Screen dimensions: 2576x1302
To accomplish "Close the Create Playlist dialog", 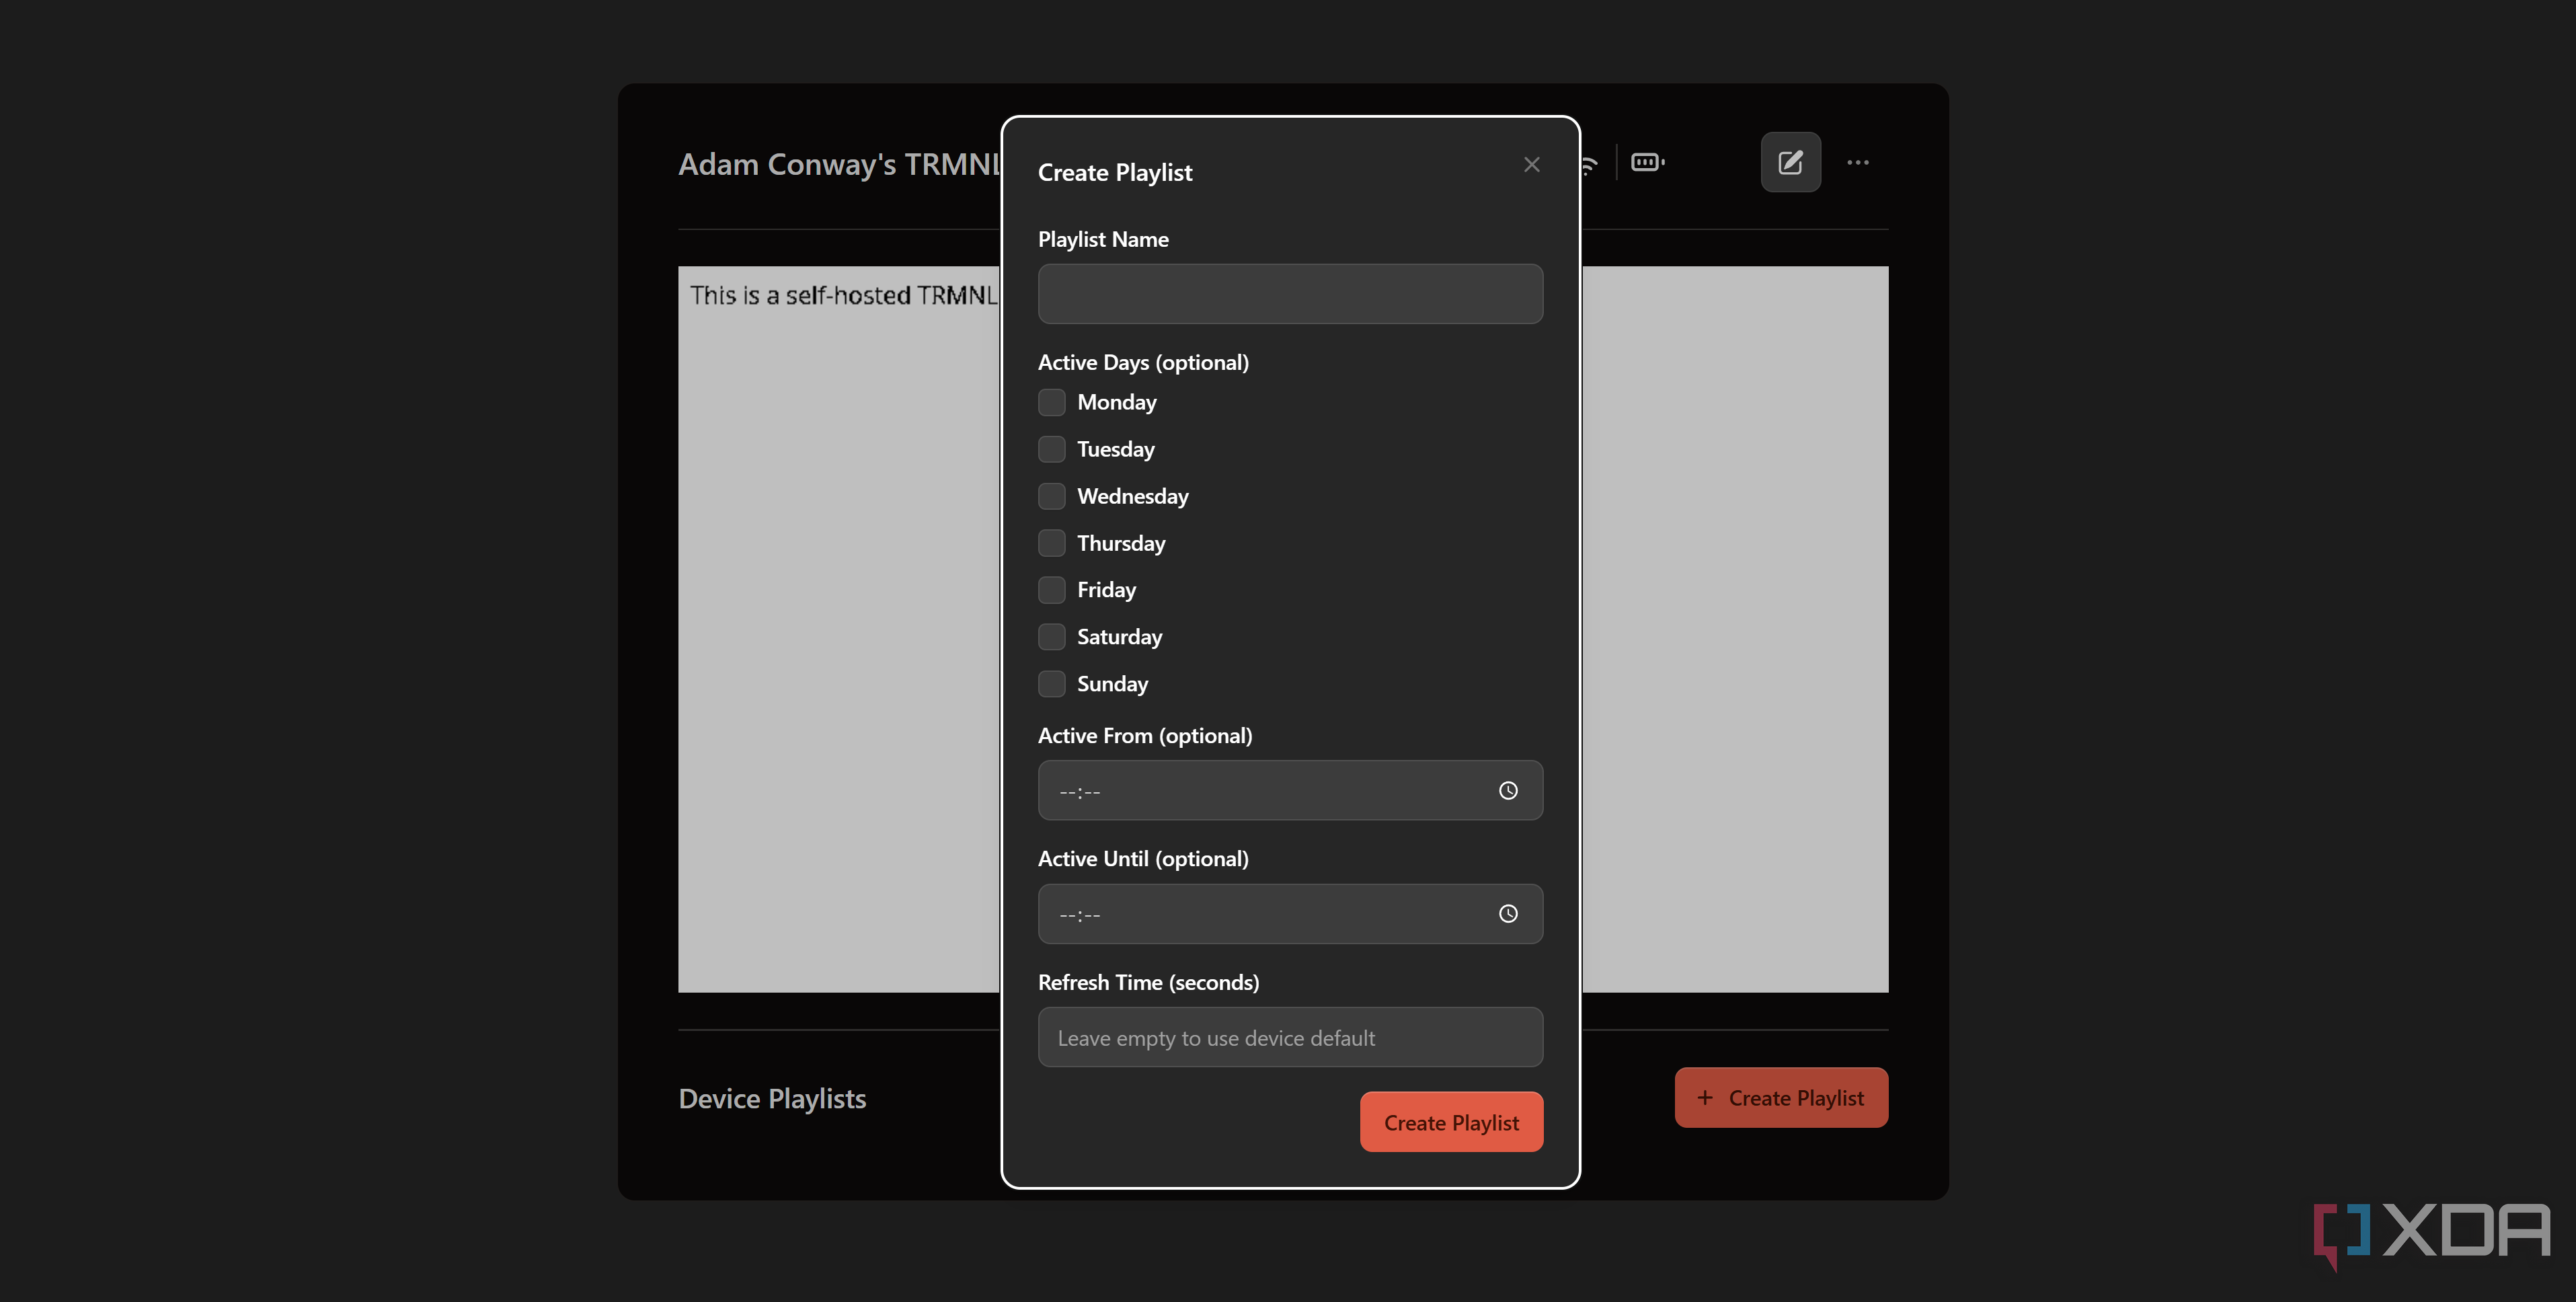I will (1531, 164).
